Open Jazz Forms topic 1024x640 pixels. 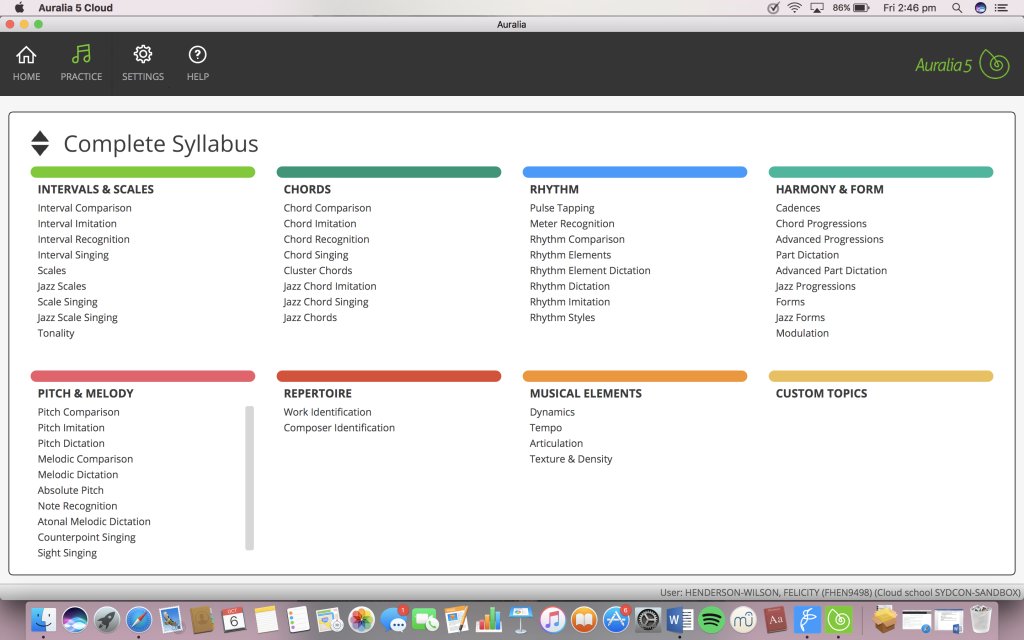800,317
